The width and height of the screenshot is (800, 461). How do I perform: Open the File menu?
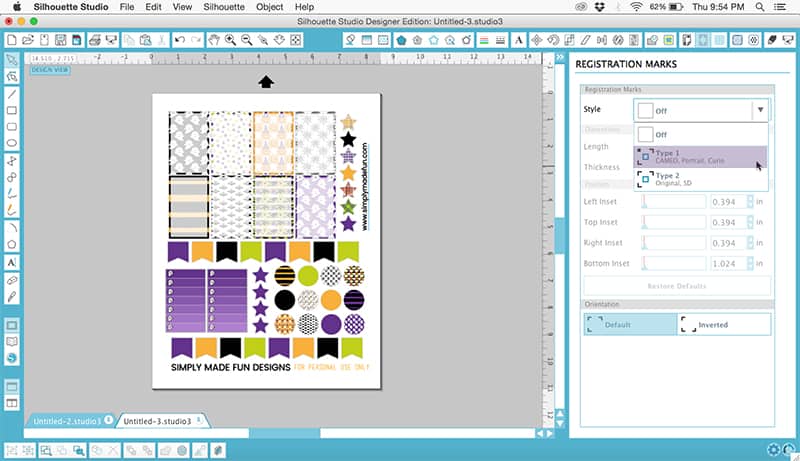127,7
